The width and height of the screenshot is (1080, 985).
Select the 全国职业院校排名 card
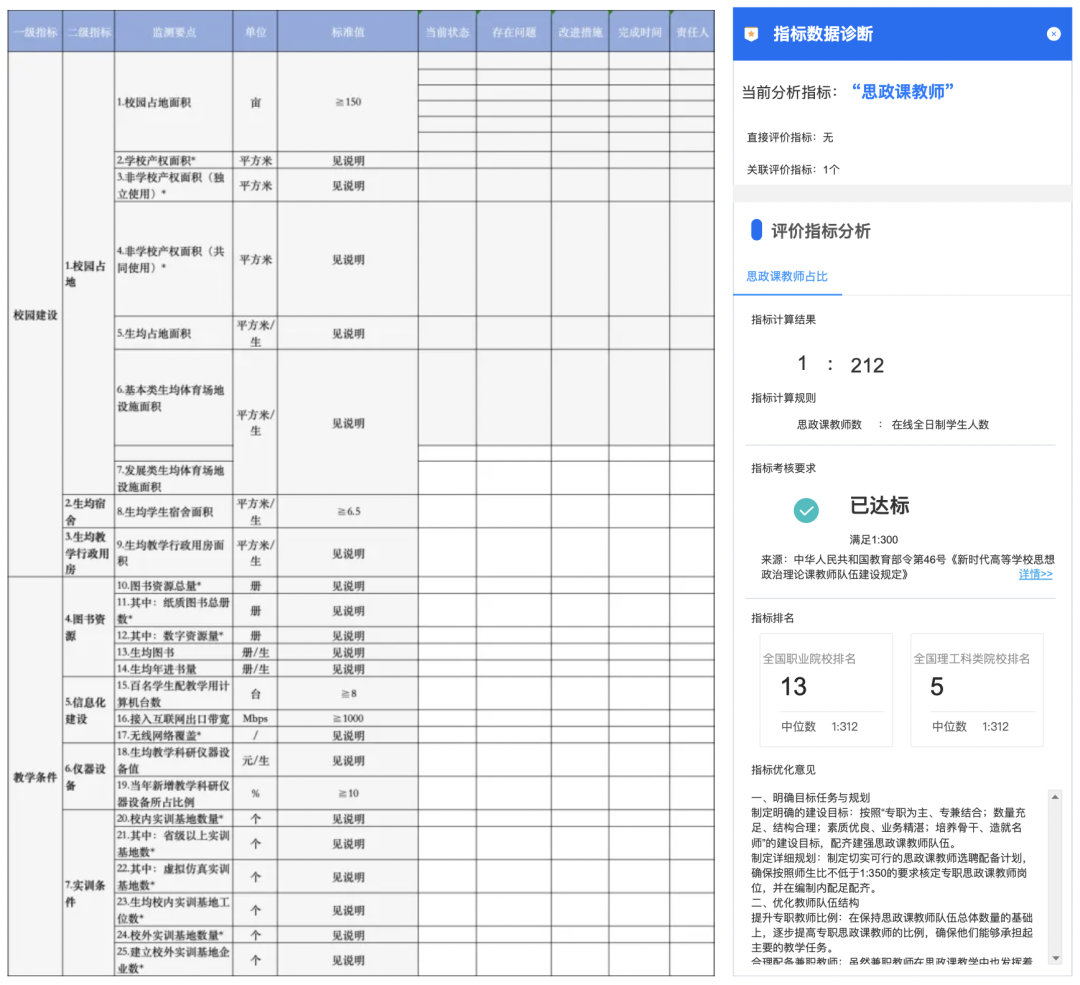[x=826, y=690]
